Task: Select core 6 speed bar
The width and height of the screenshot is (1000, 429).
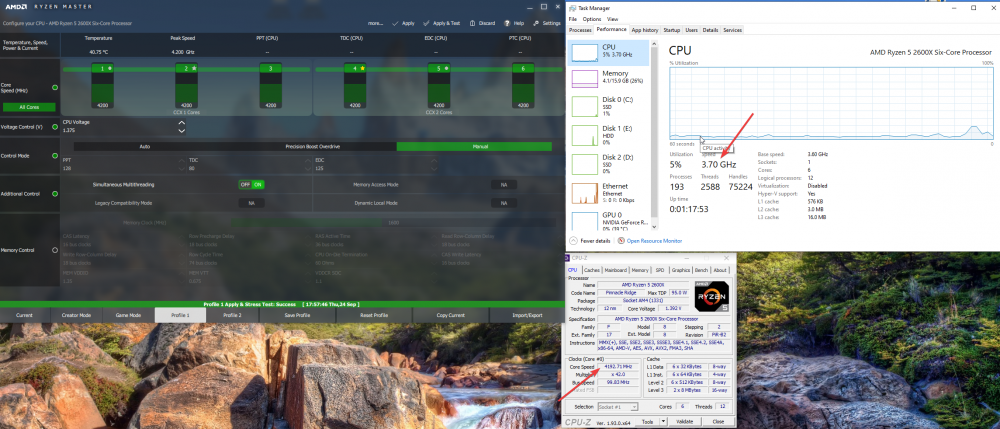Action: 523,86
